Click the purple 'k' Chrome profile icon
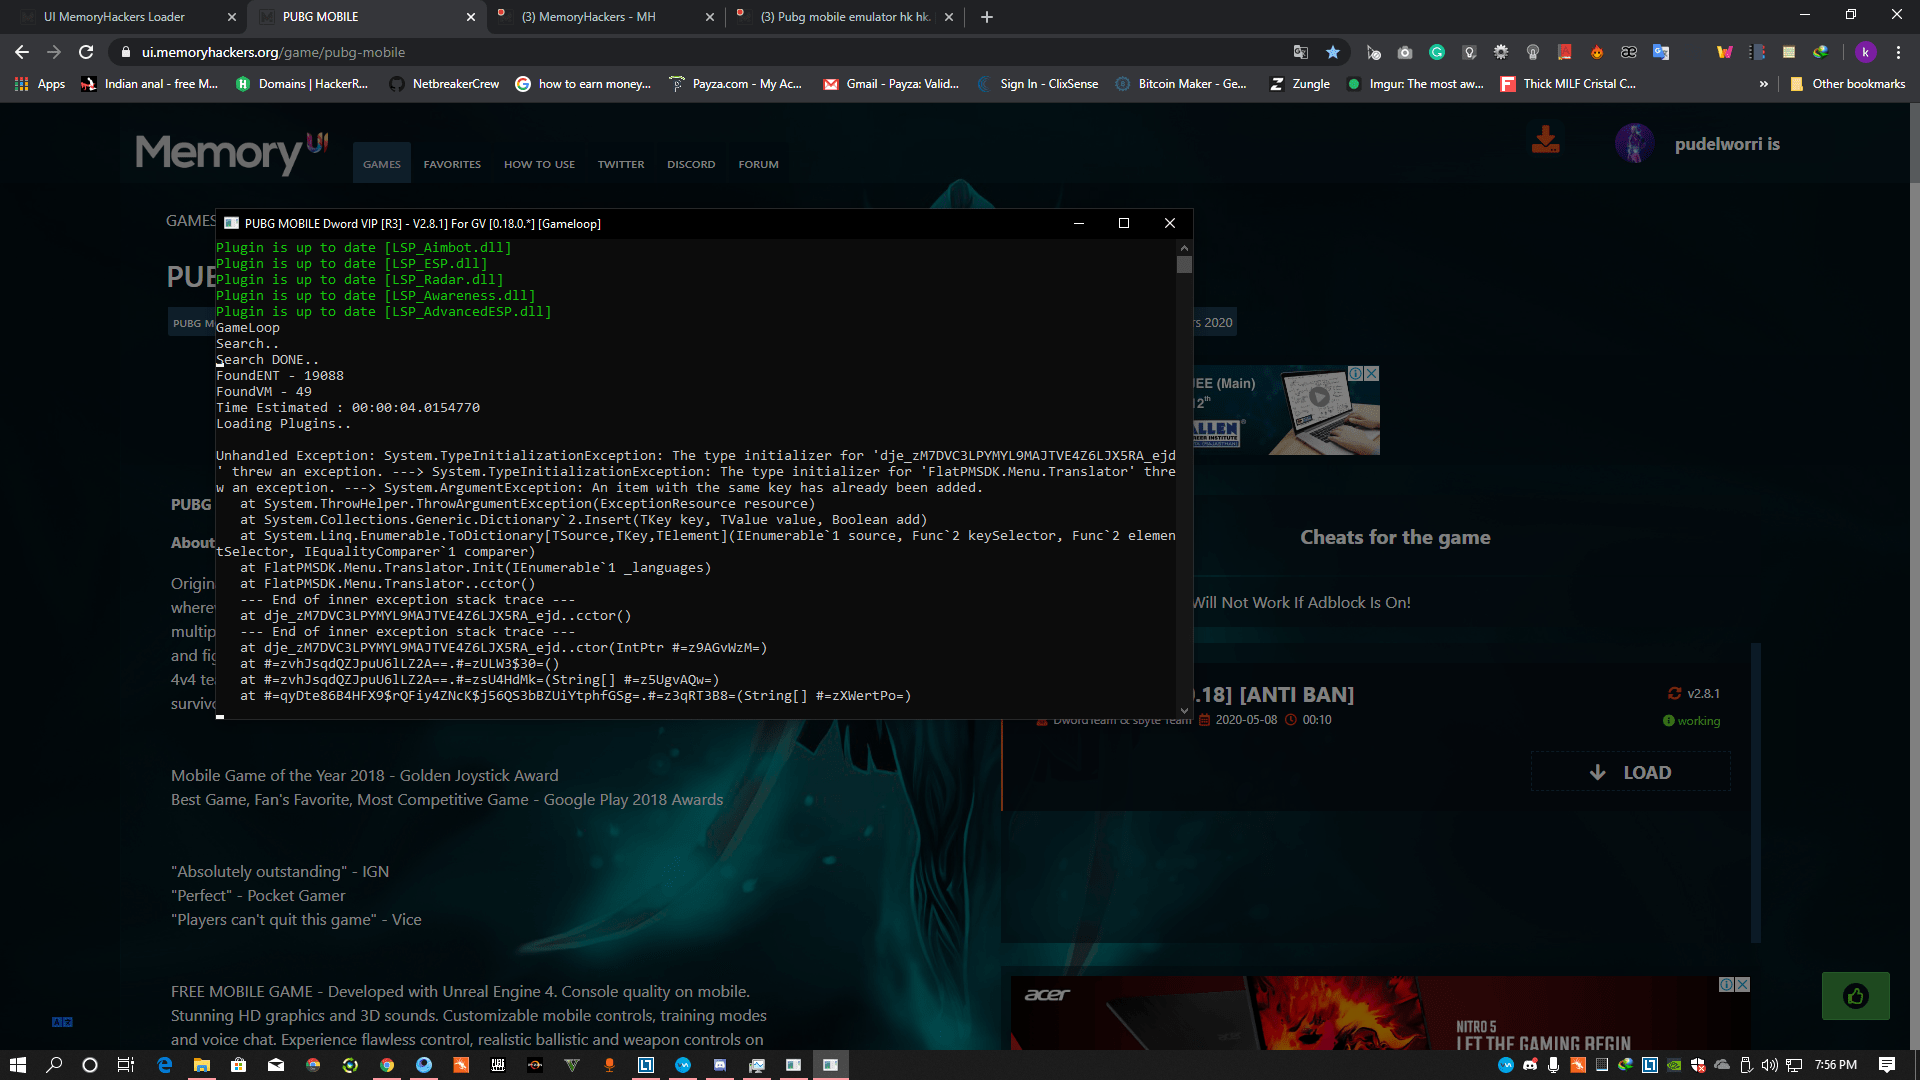The image size is (1920, 1080). coord(1865,52)
